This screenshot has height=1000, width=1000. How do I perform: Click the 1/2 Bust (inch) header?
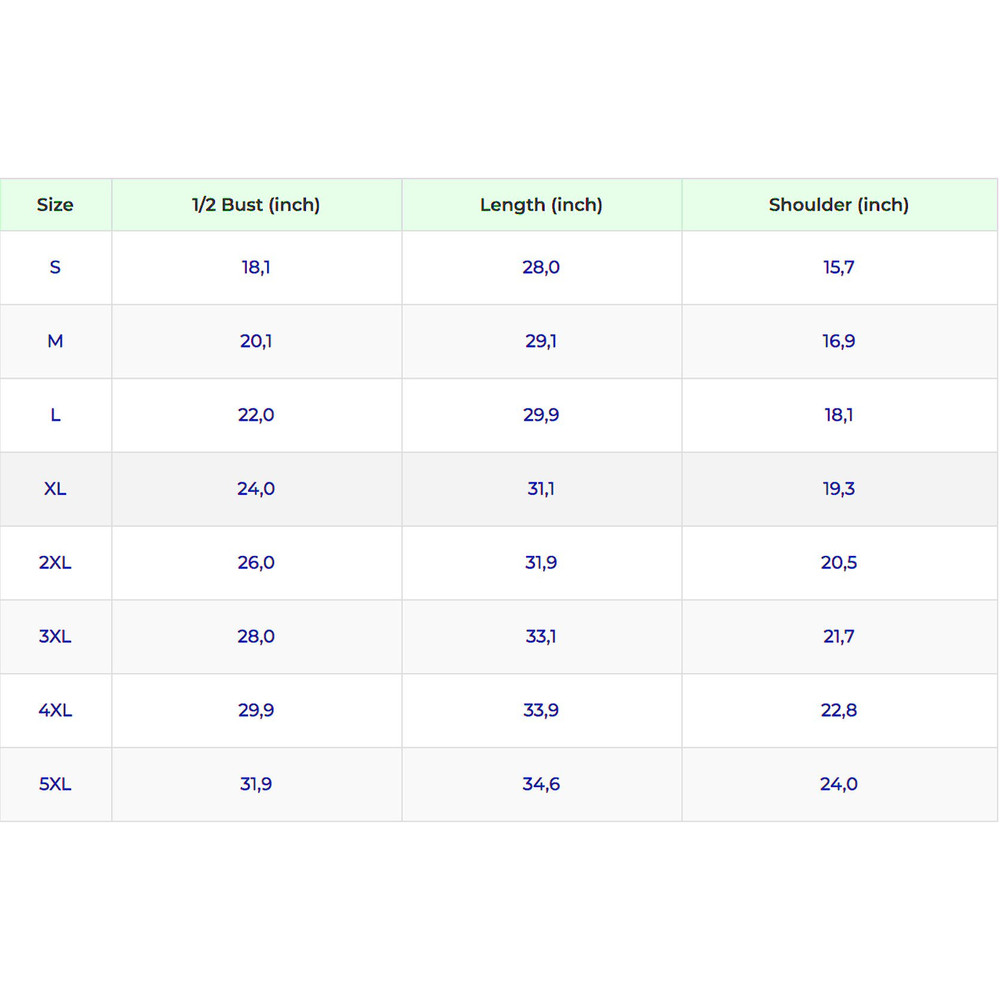[256, 205]
